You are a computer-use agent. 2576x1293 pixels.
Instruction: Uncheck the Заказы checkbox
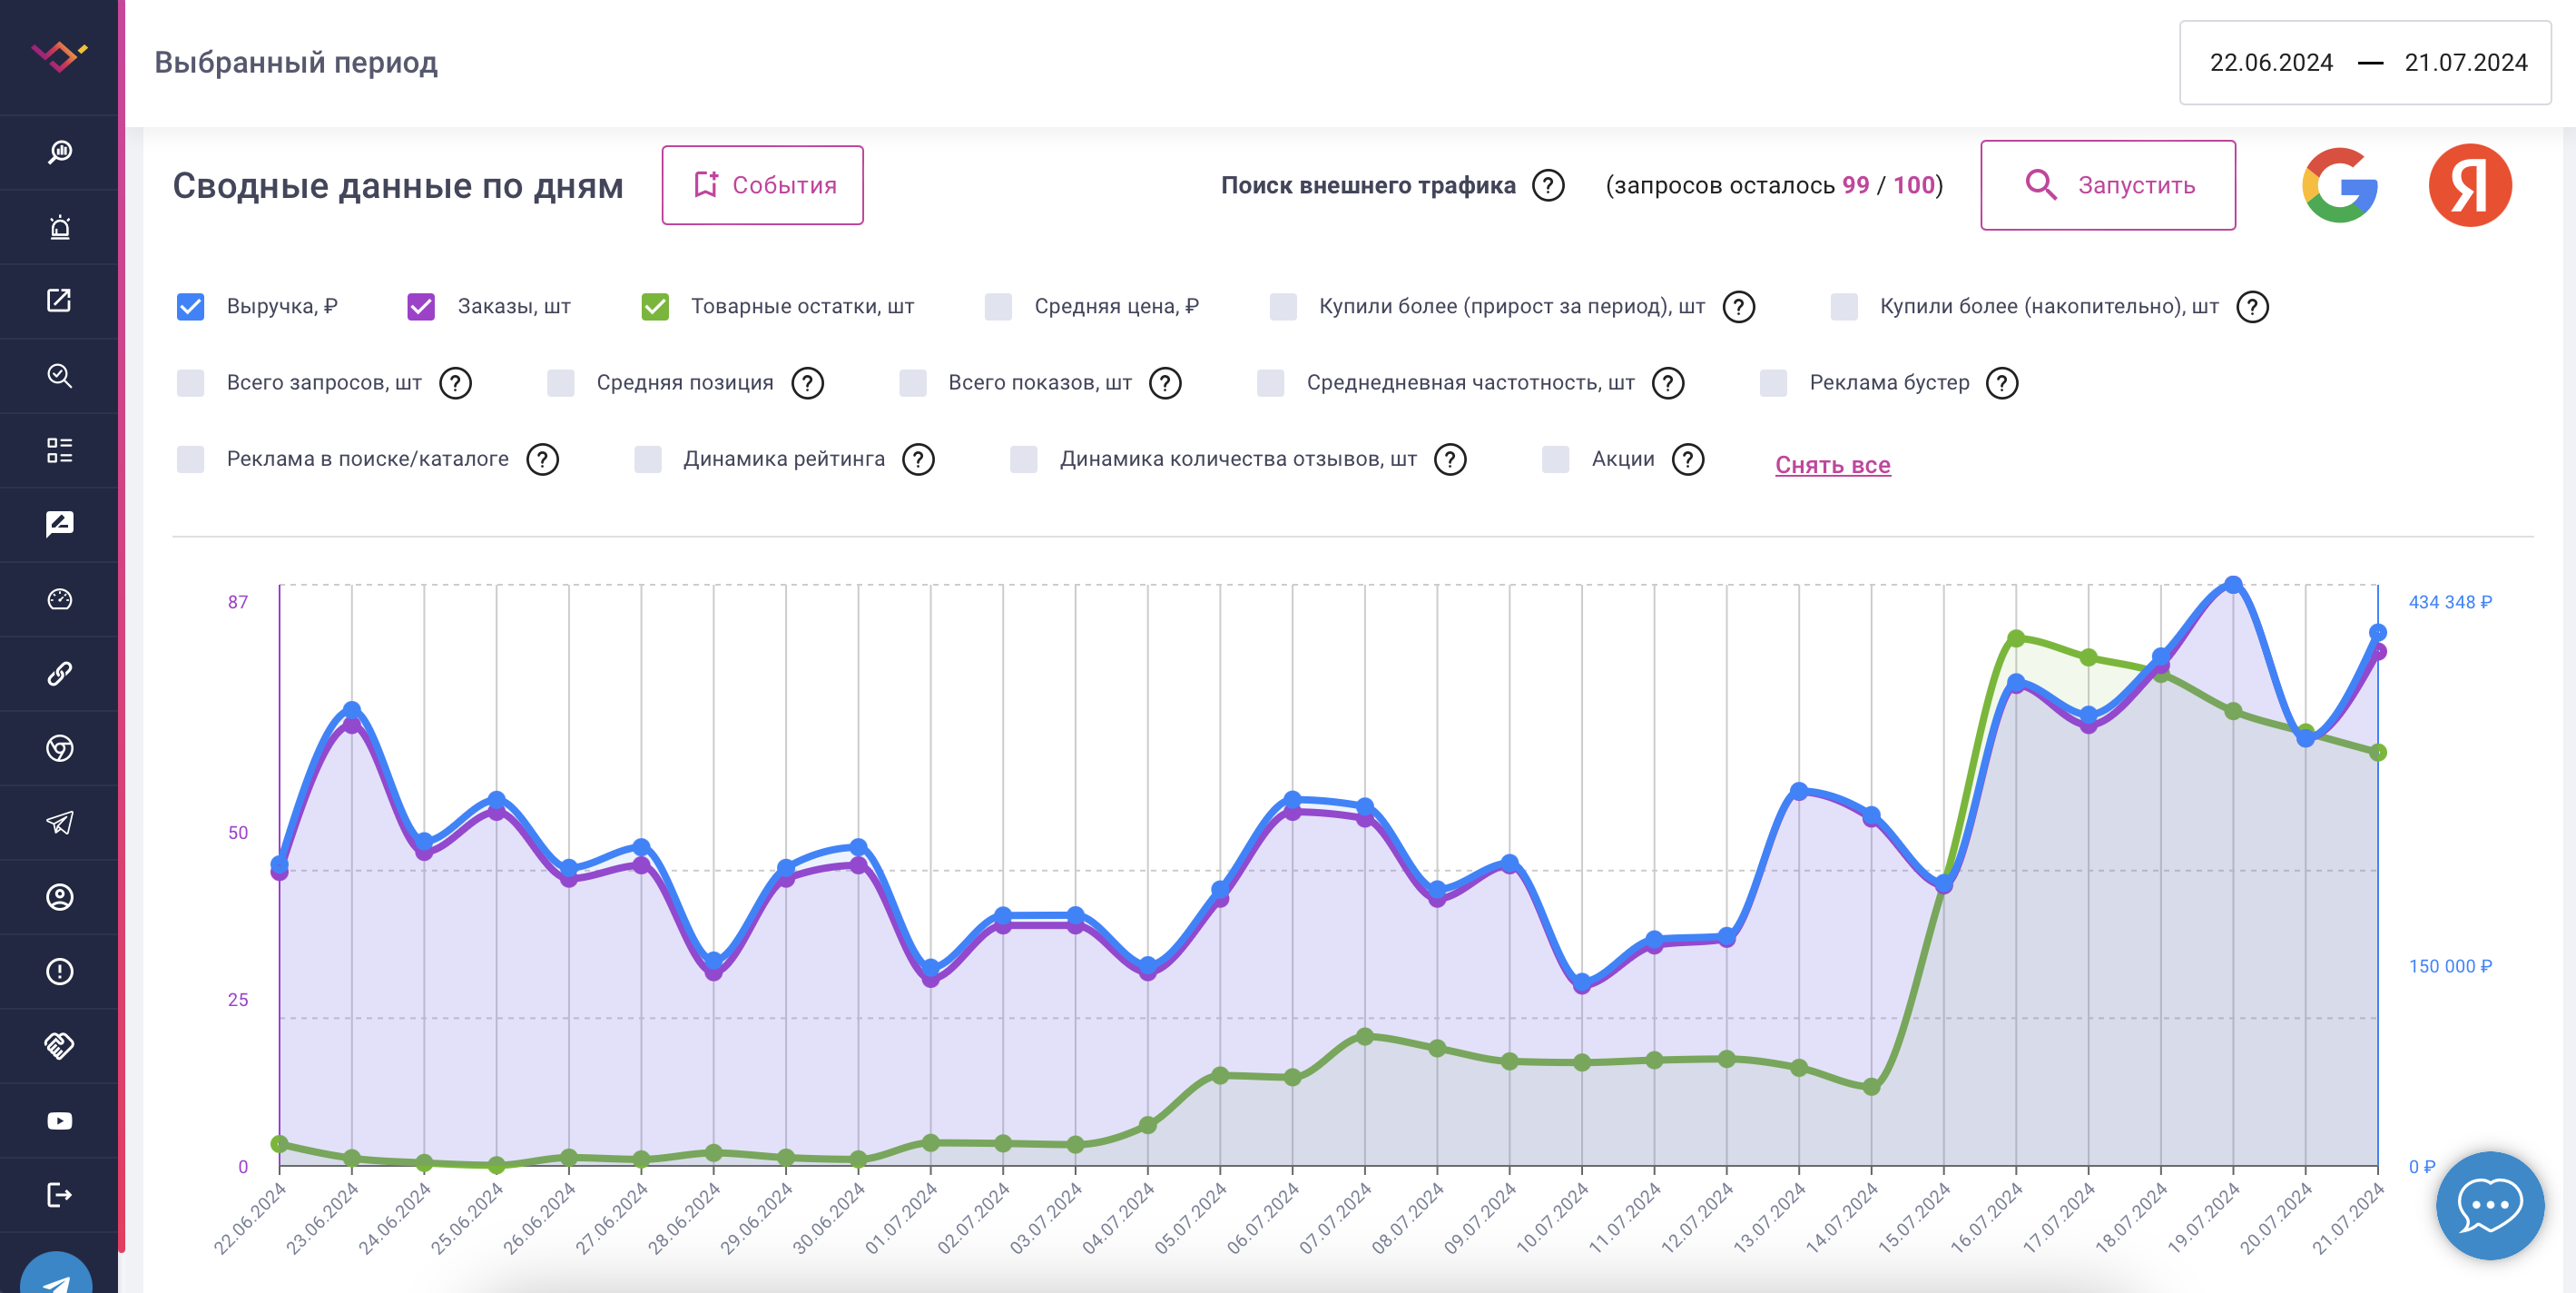tap(421, 307)
